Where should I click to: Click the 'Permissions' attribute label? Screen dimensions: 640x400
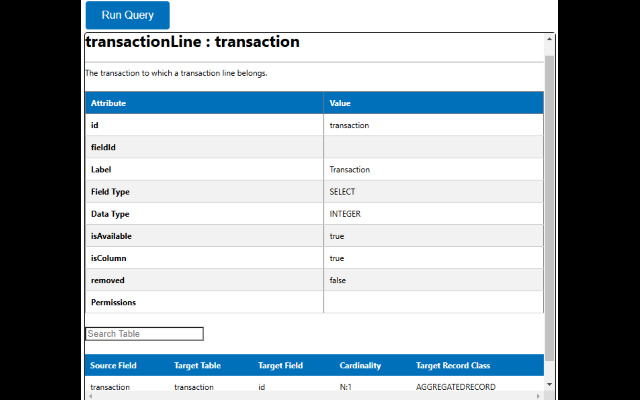pos(113,302)
